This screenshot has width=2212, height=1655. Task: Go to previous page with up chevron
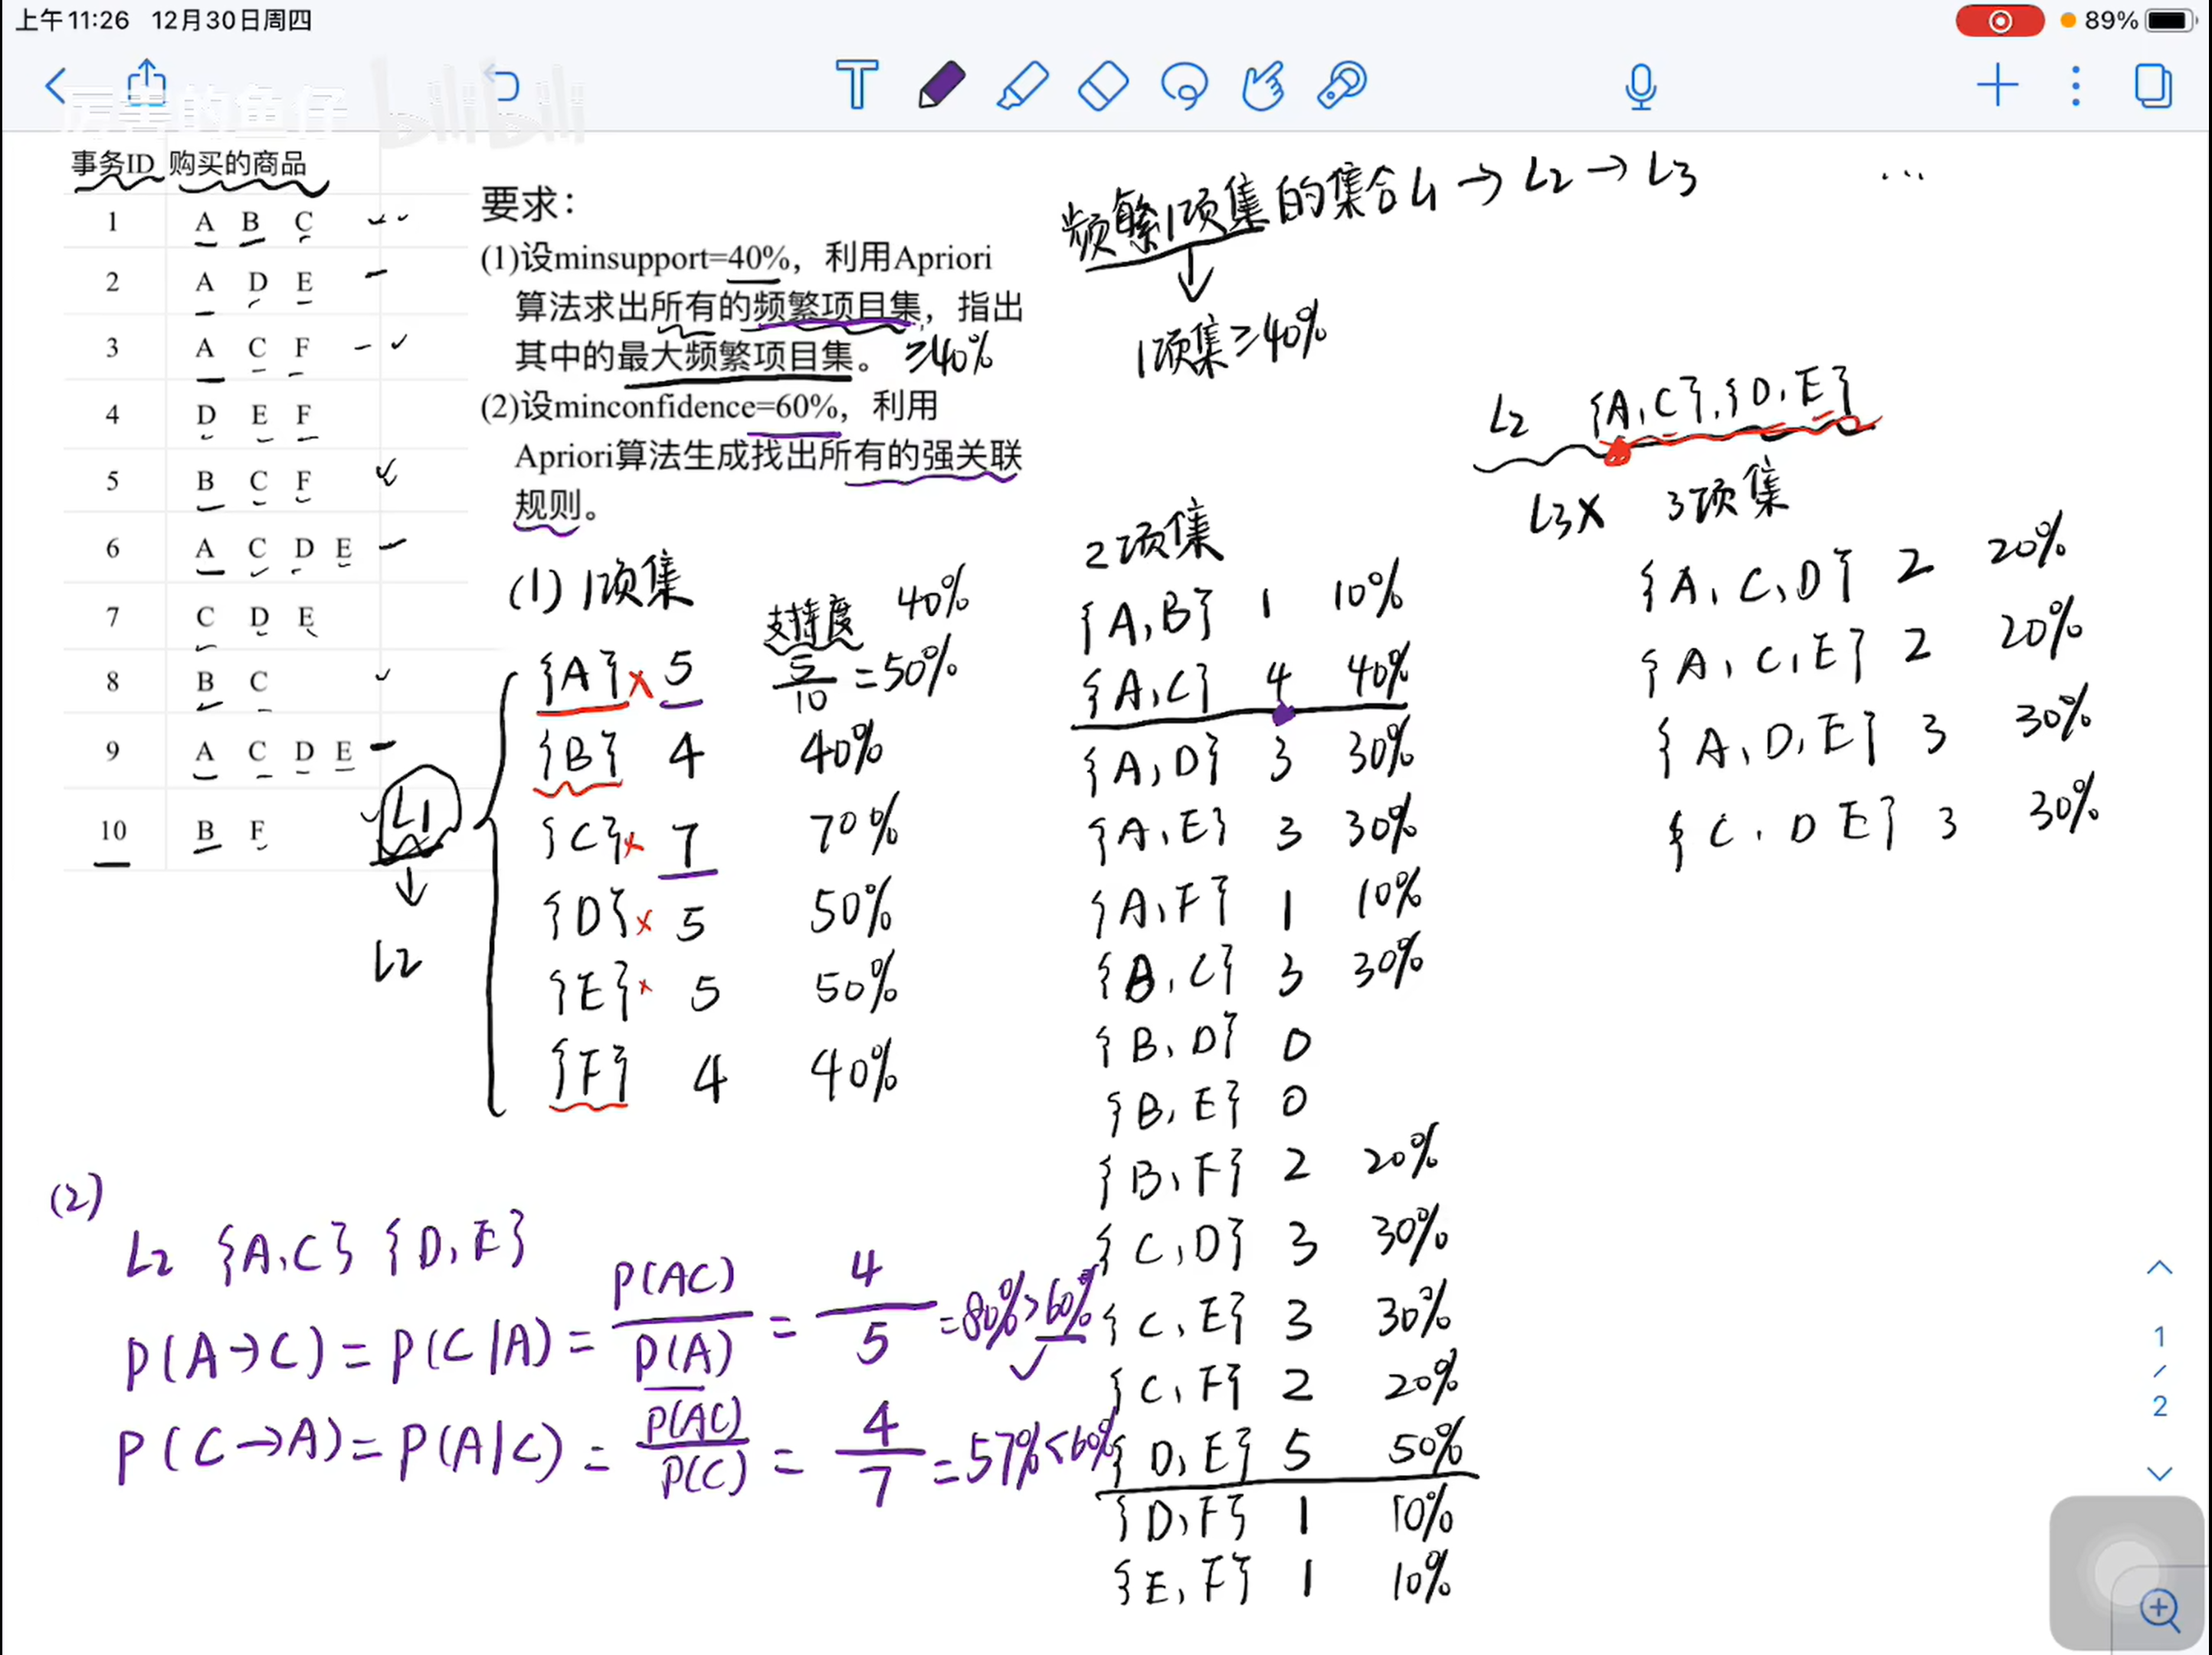(x=2160, y=1268)
